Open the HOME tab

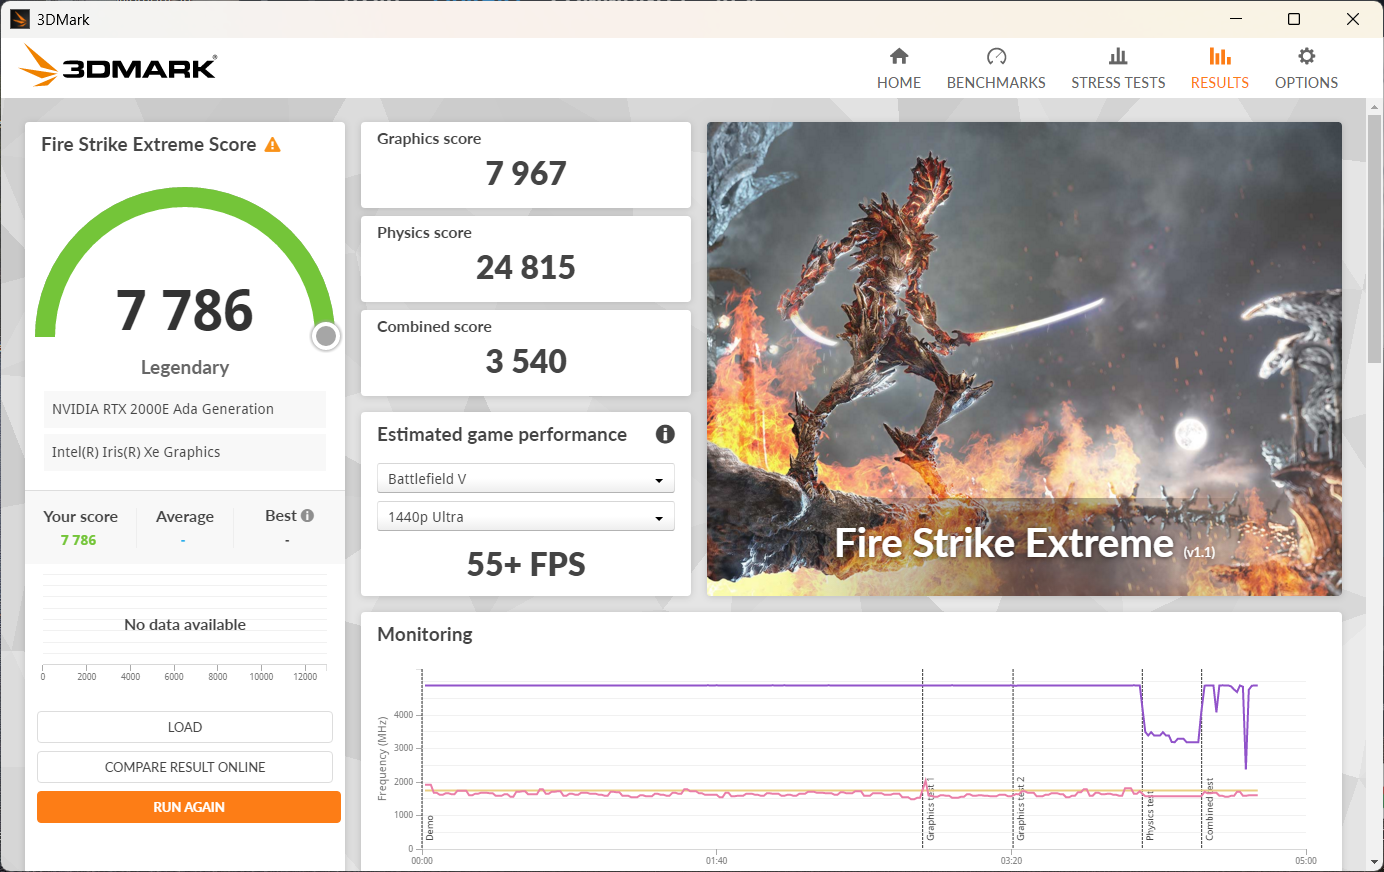899,69
